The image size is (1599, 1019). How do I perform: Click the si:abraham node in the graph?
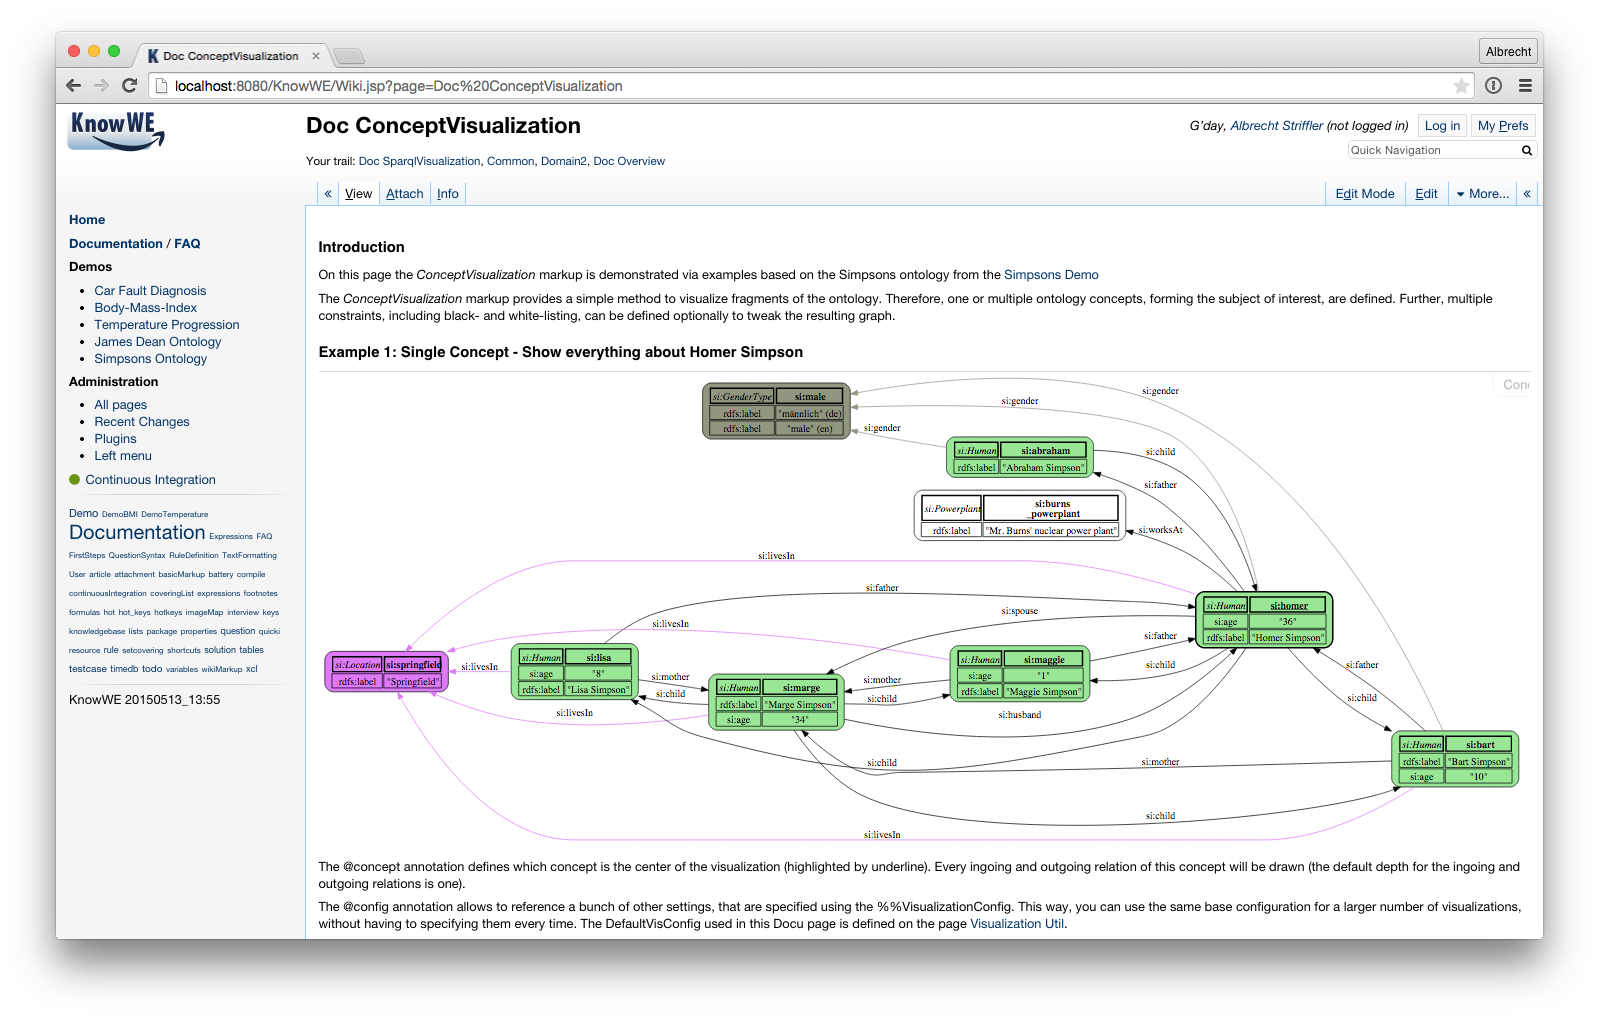1020,458
